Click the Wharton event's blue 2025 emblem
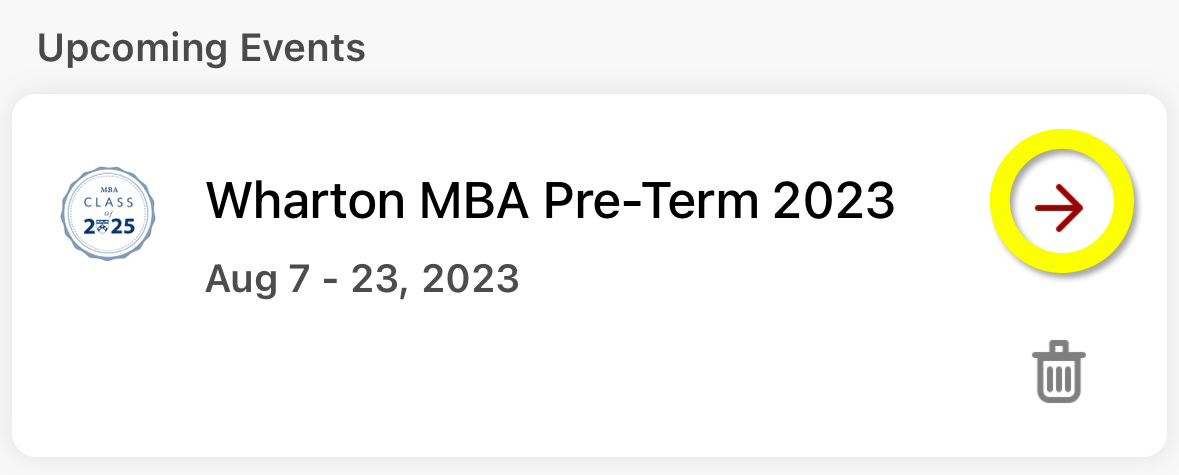Image resolution: width=1179 pixels, height=475 pixels. tap(108, 213)
